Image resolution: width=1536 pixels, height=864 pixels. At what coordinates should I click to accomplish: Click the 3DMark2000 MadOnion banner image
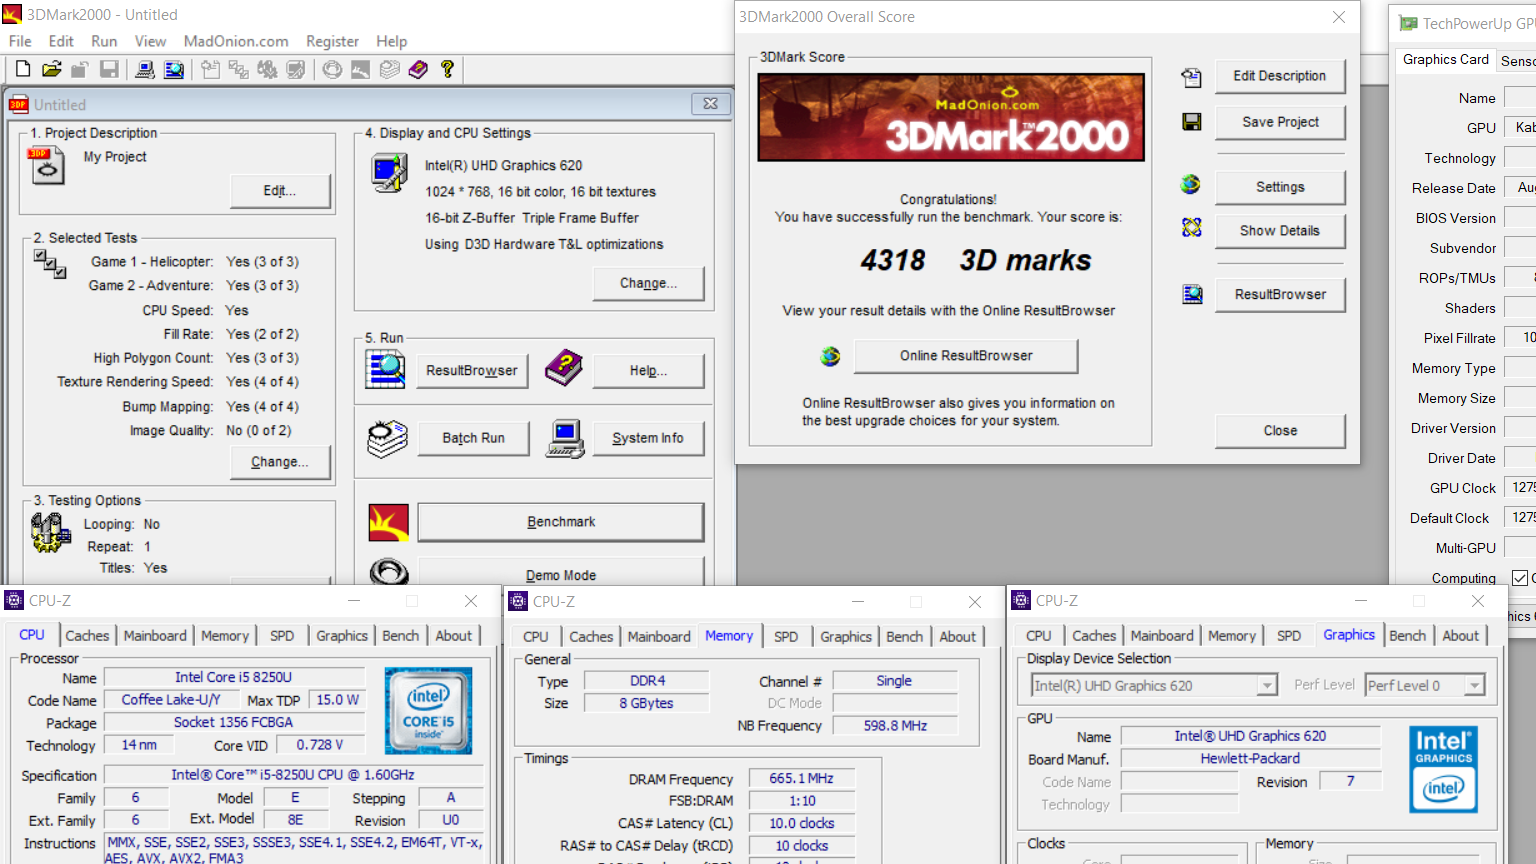(x=951, y=117)
